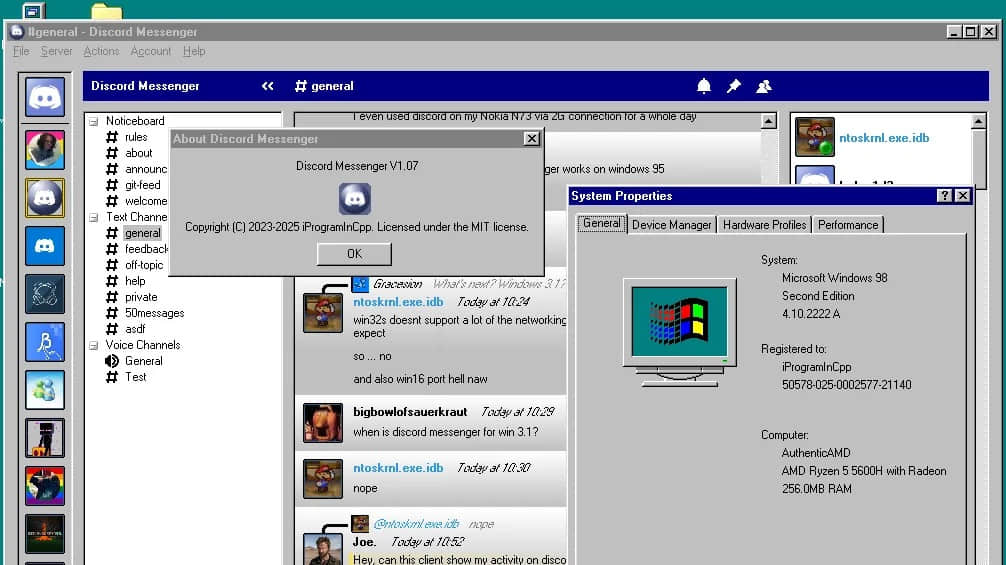The image size is (1006, 565).
Task: Click the desktop computer icon at top left
Action: (33, 10)
